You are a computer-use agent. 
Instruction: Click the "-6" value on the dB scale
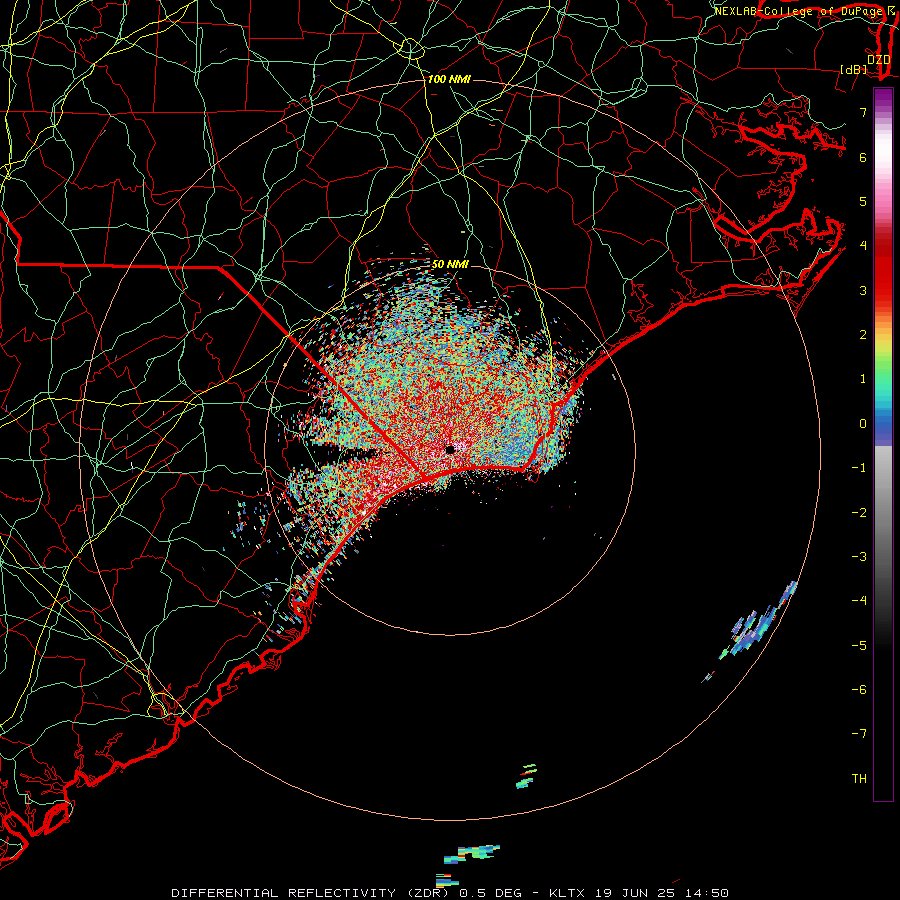859,690
